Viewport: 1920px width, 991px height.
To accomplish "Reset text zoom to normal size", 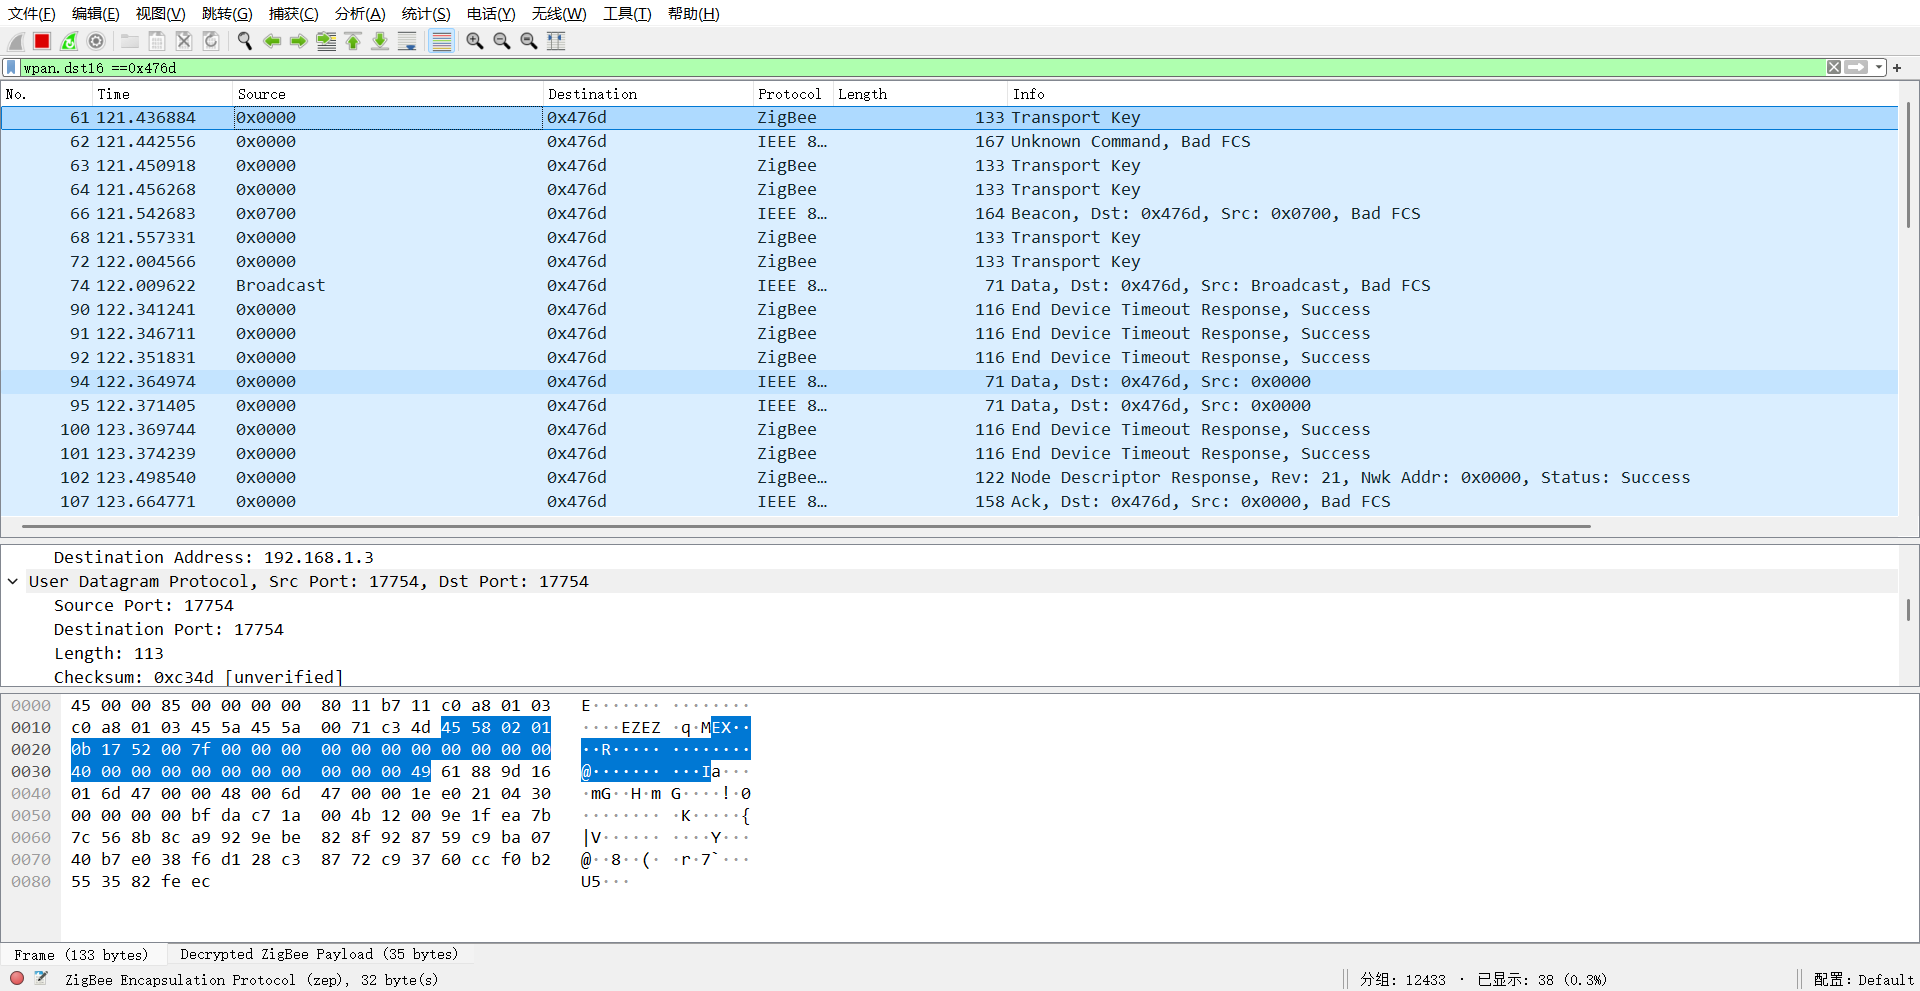I will [529, 41].
